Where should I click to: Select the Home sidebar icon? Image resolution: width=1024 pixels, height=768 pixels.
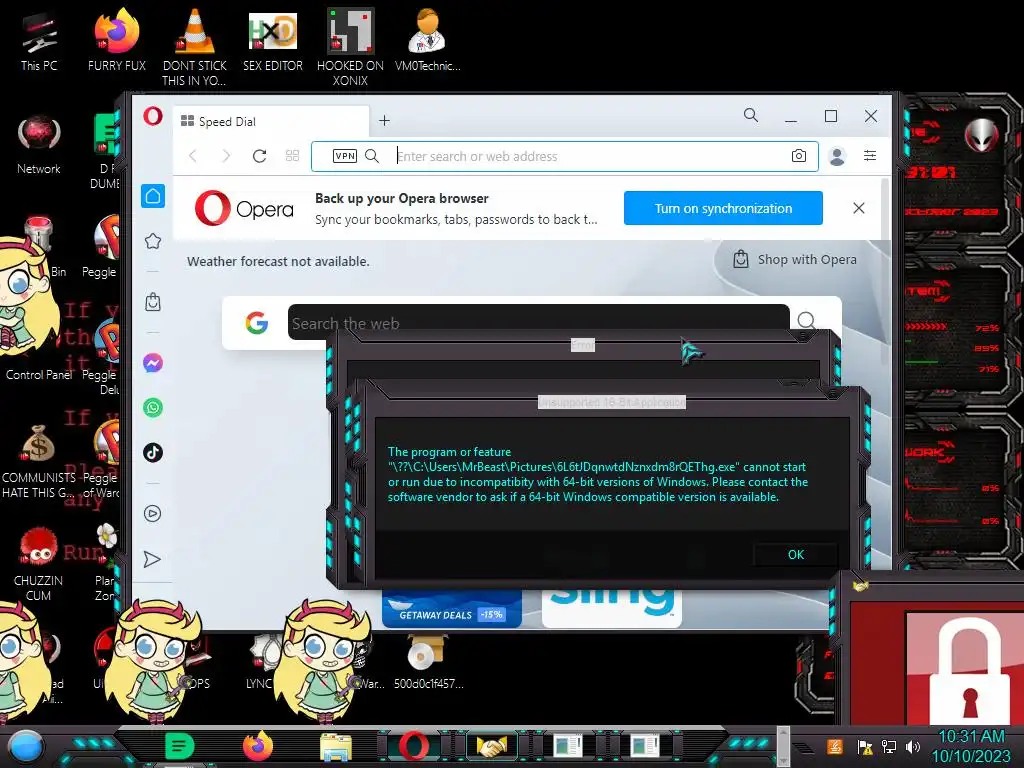[x=153, y=196]
